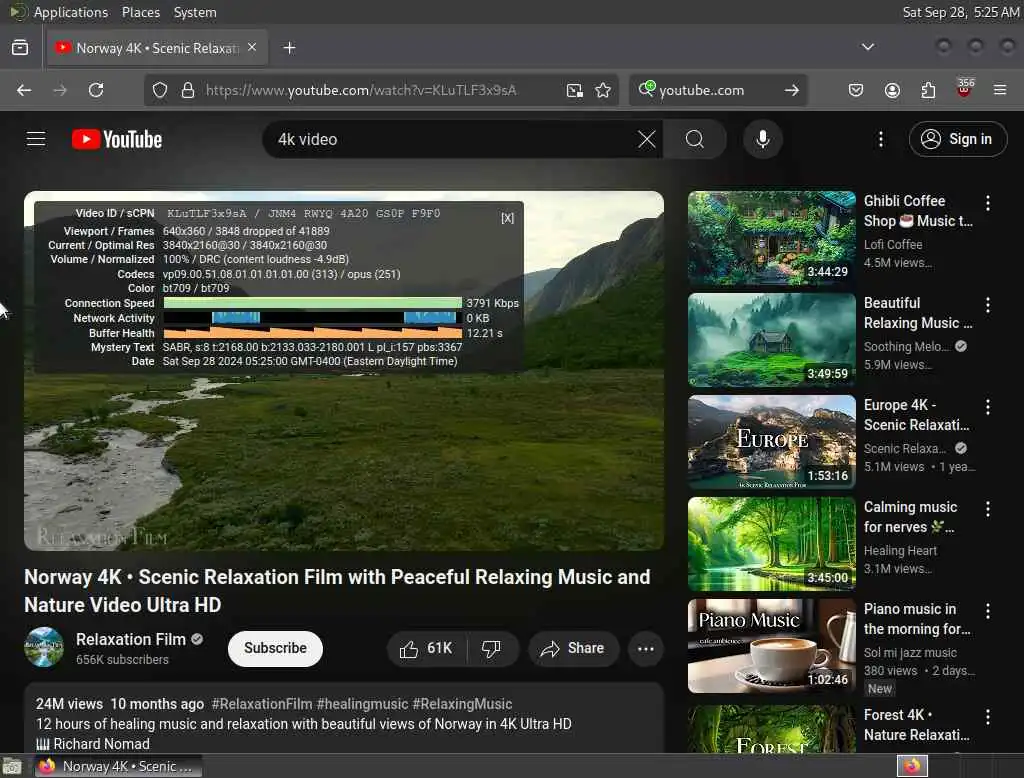Like the video with thumbs up
The width and height of the screenshot is (1024, 778).
coord(426,649)
